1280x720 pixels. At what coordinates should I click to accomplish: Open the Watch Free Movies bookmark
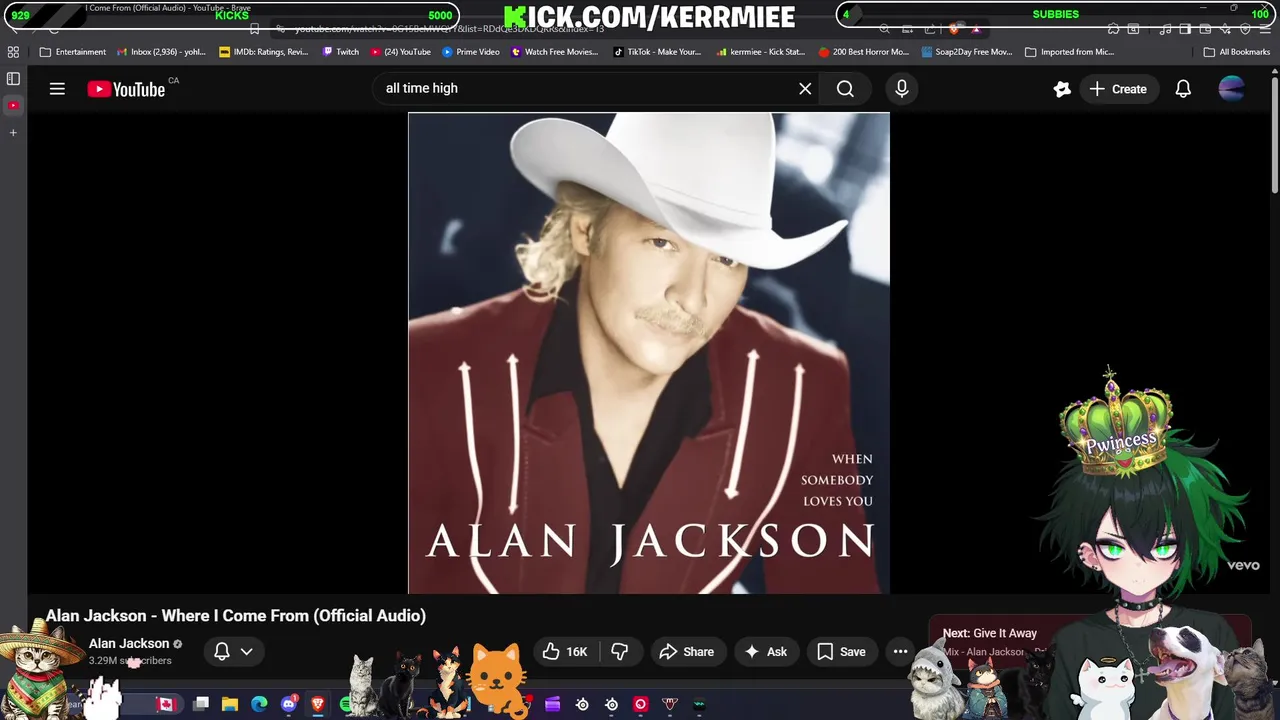tap(555, 52)
